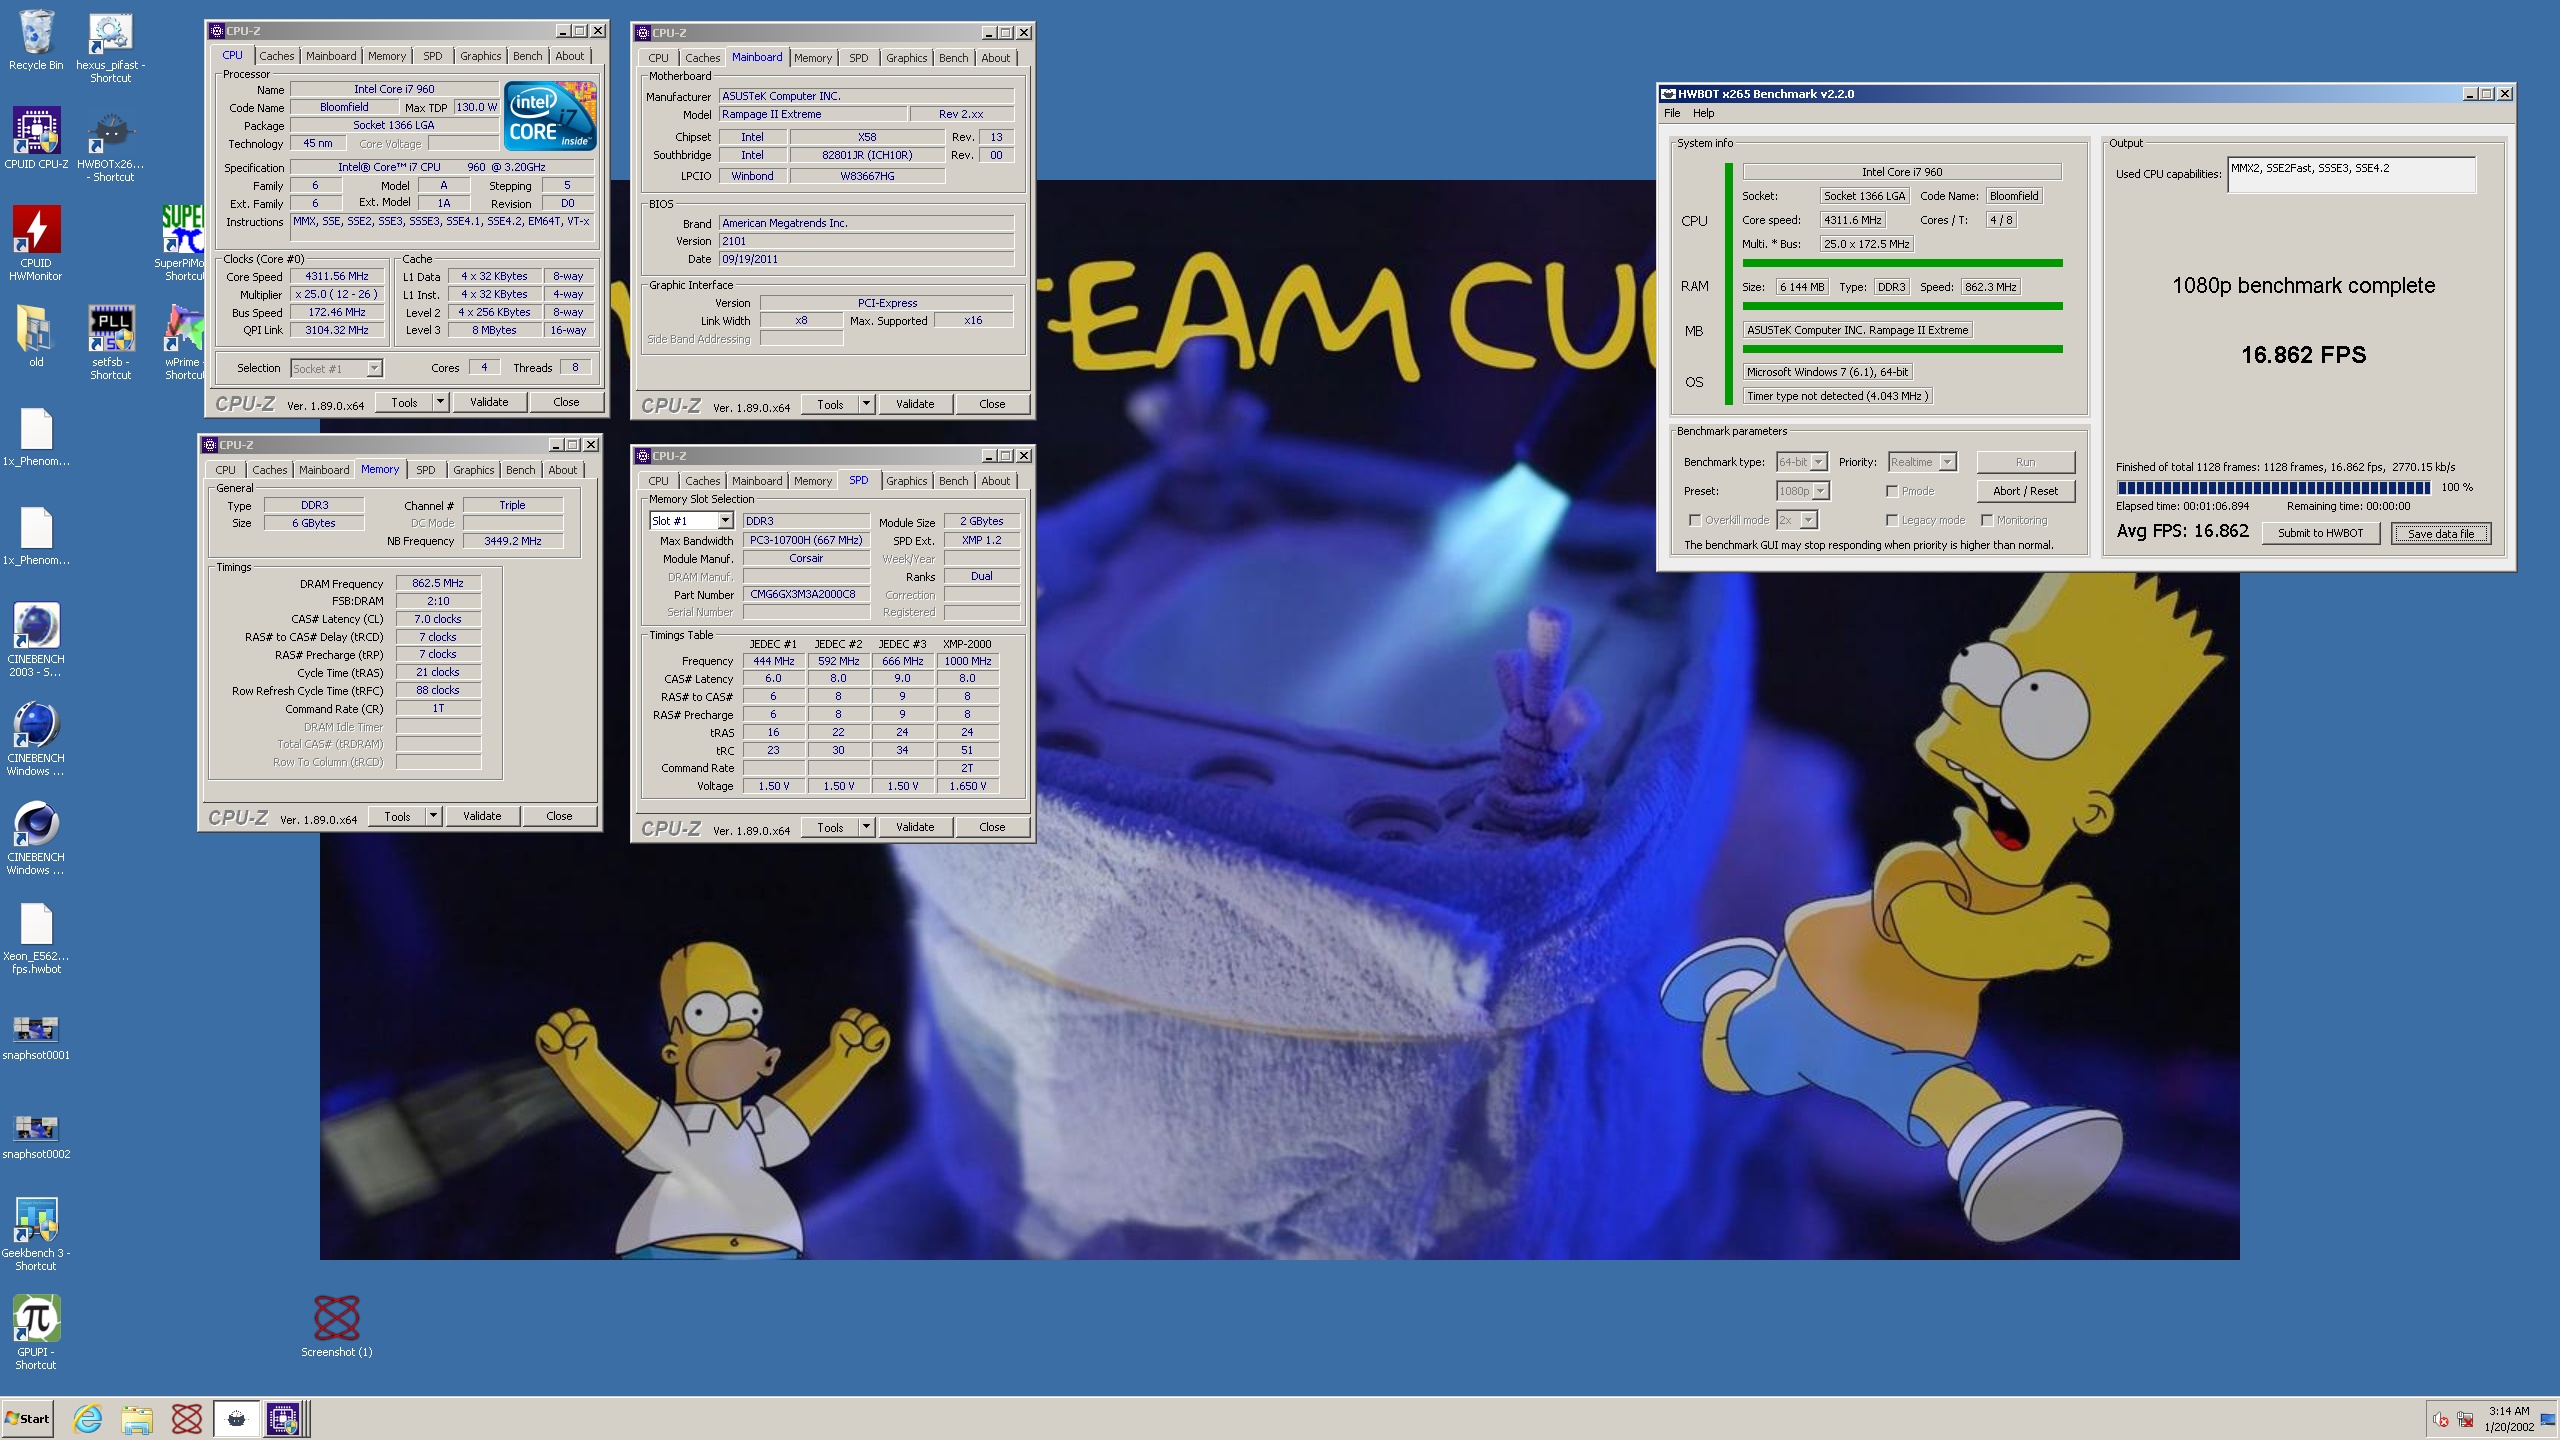Image resolution: width=2560 pixels, height=1440 pixels.
Task: Click Save data file button
Action: [x=2441, y=533]
